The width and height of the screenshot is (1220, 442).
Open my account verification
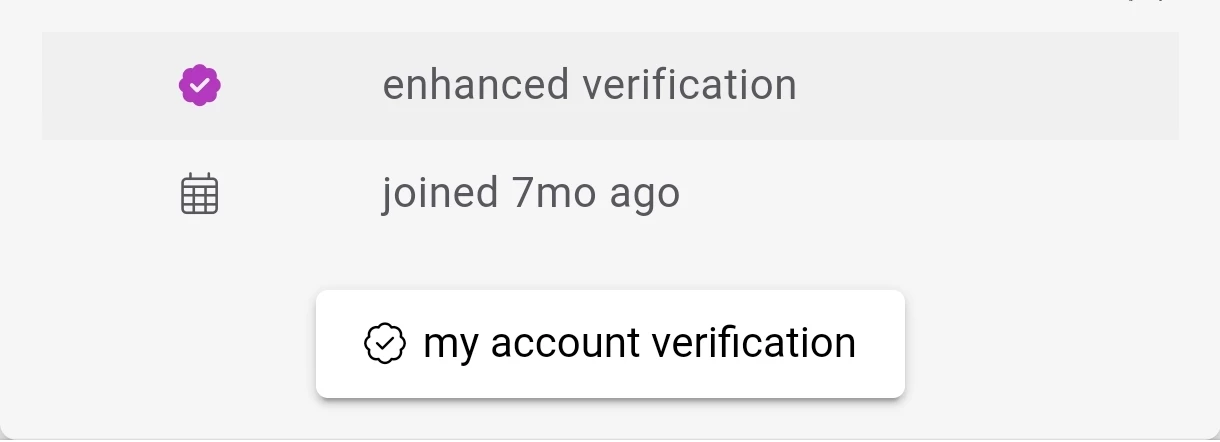(610, 344)
